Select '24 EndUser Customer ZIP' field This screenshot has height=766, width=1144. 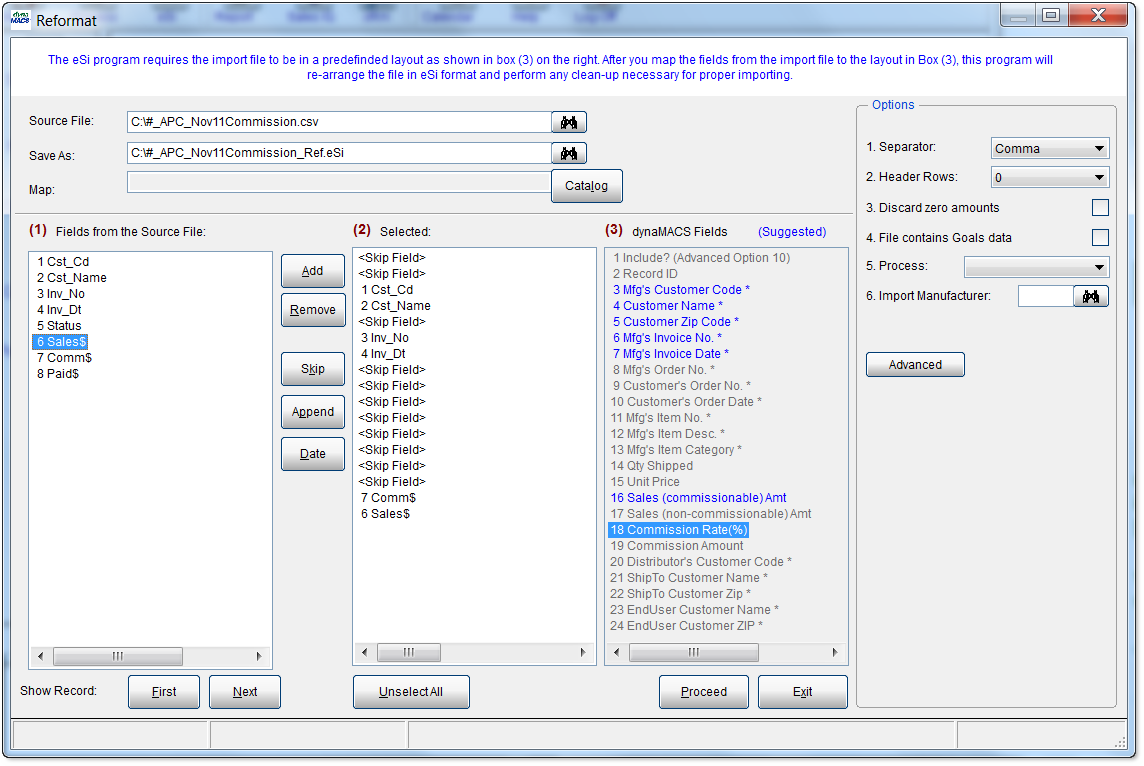click(x=687, y=626)
